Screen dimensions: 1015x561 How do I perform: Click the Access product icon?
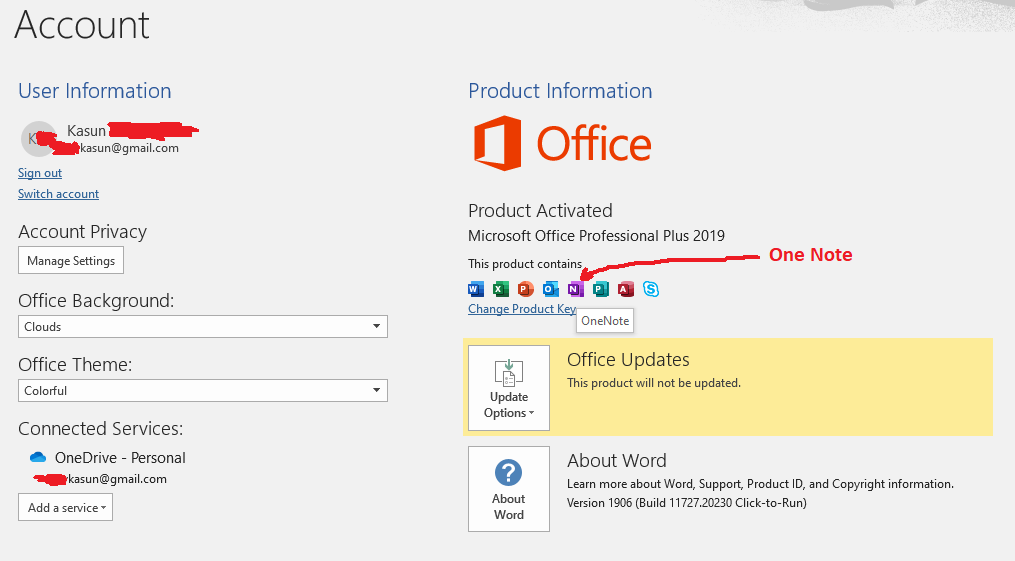click(626, 289)
